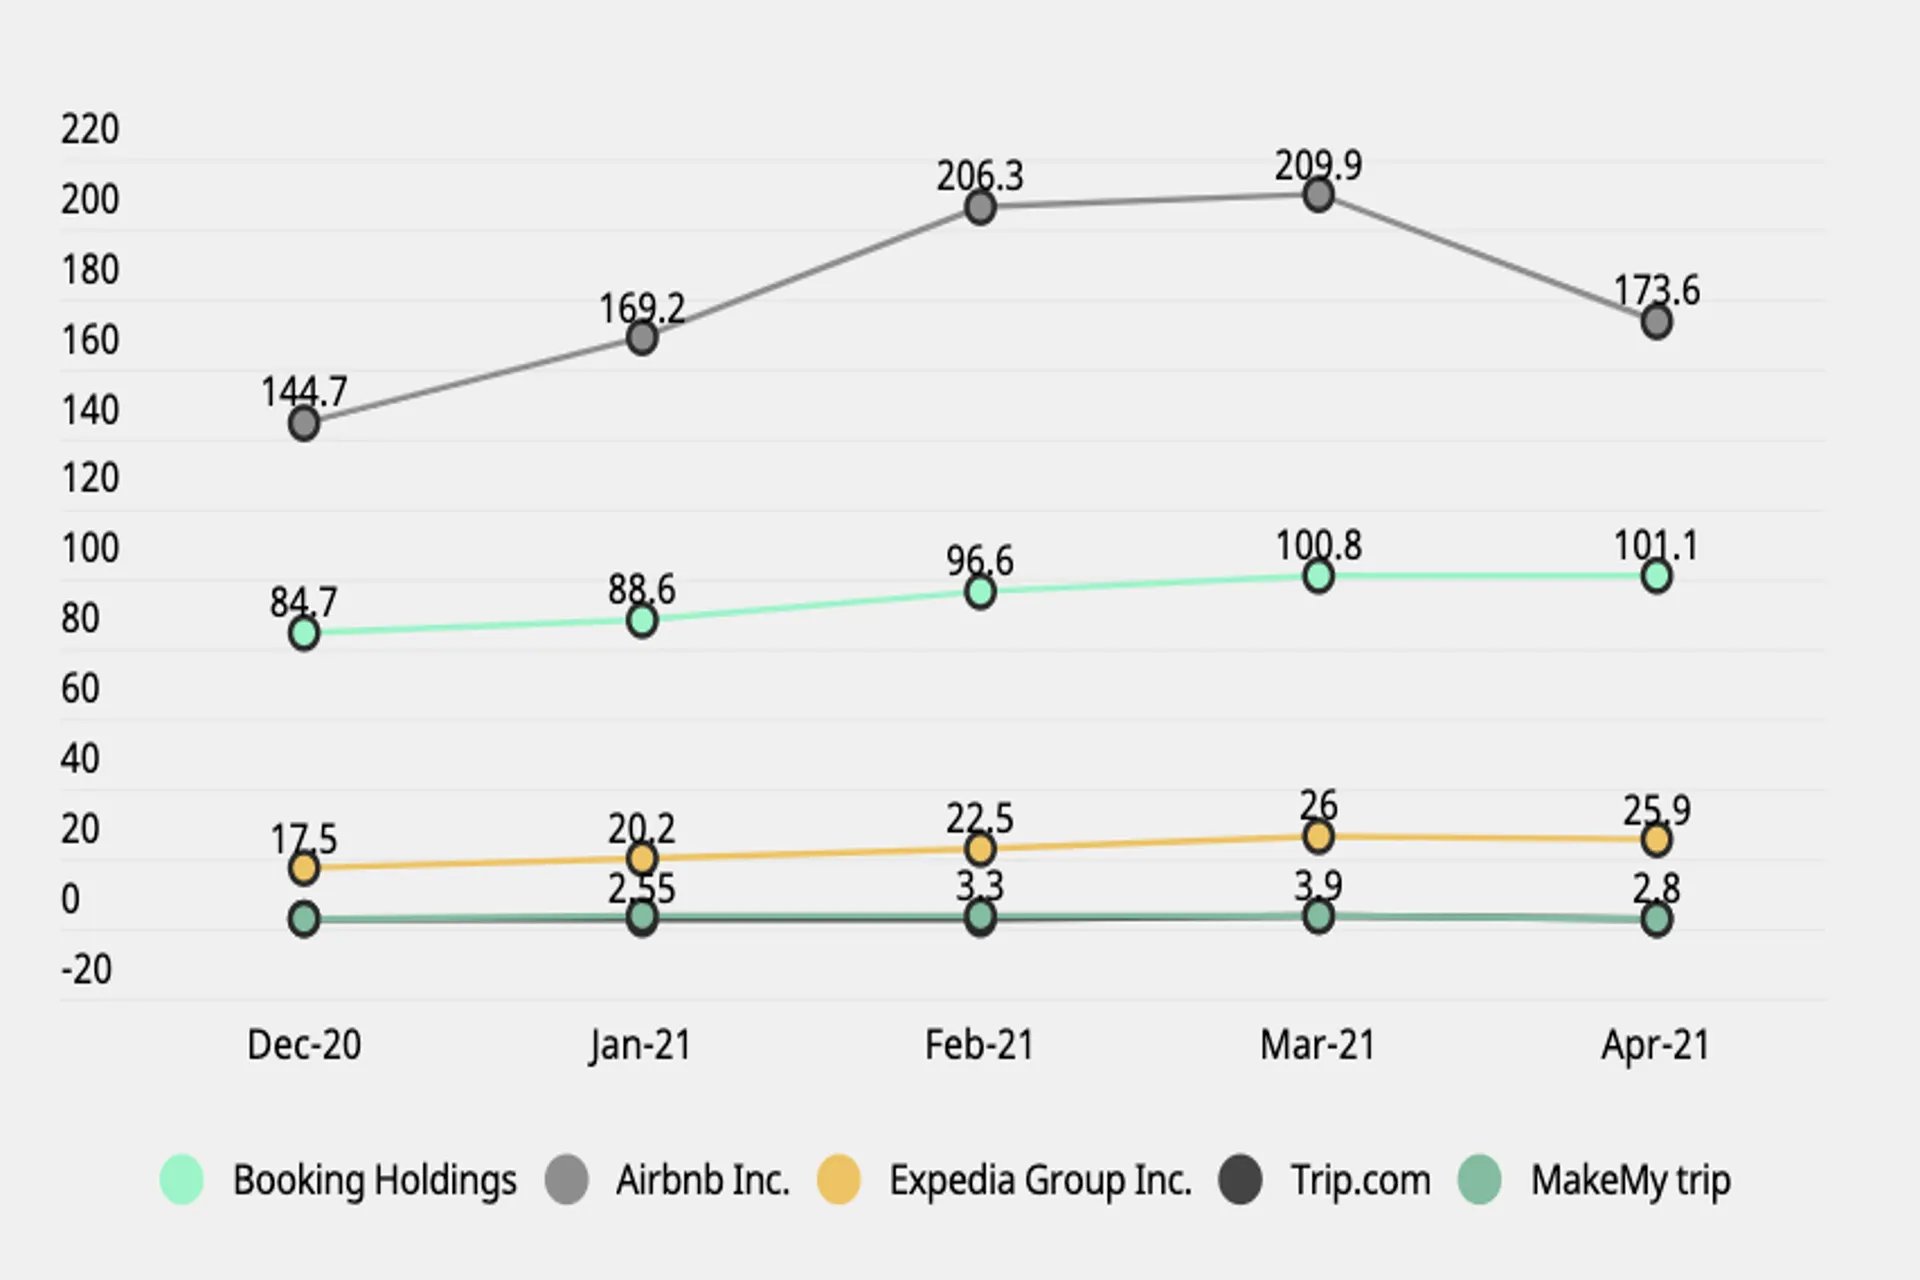Click the Mar-21 x-axis label
This screenshot has width=1920, height=1280.
[x=1318, y=1045]
